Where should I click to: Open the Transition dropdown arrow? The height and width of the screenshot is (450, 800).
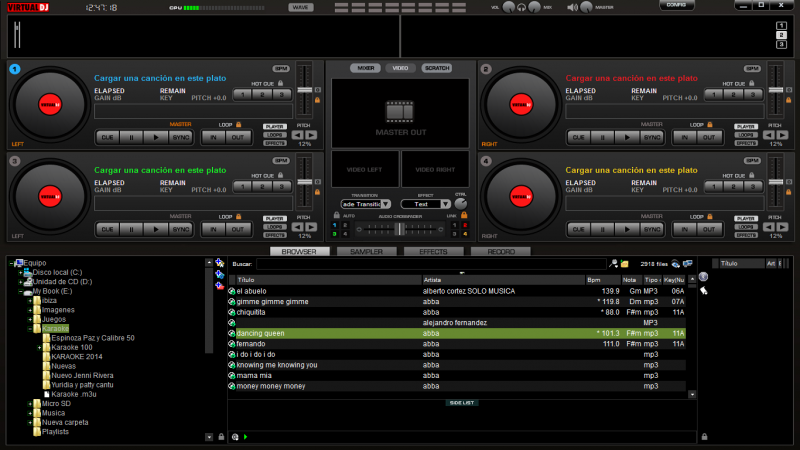[386, 204]
